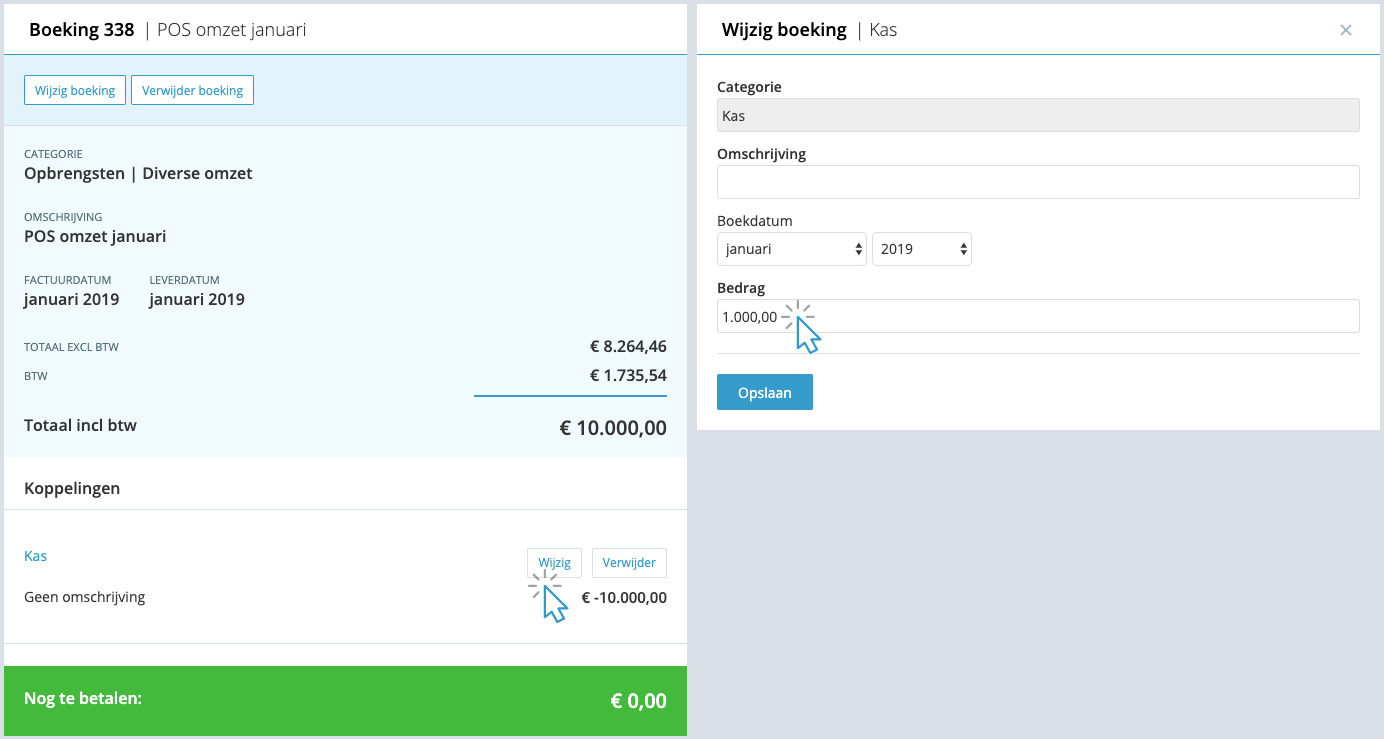1384x739 pixels.
Task: Save the booking with Opslaan
Action: pos(765,392)
